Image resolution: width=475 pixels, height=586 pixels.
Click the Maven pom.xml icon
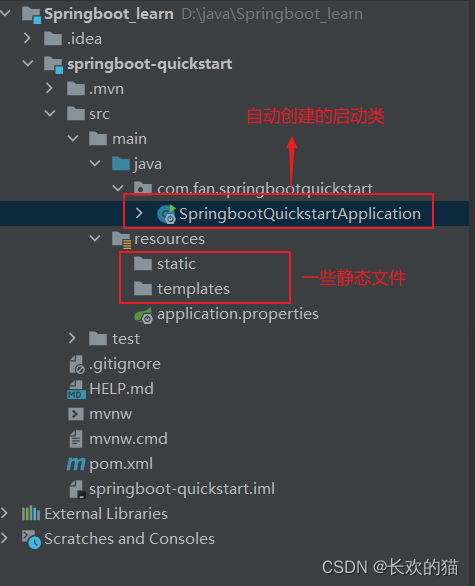tap(76, 464)
